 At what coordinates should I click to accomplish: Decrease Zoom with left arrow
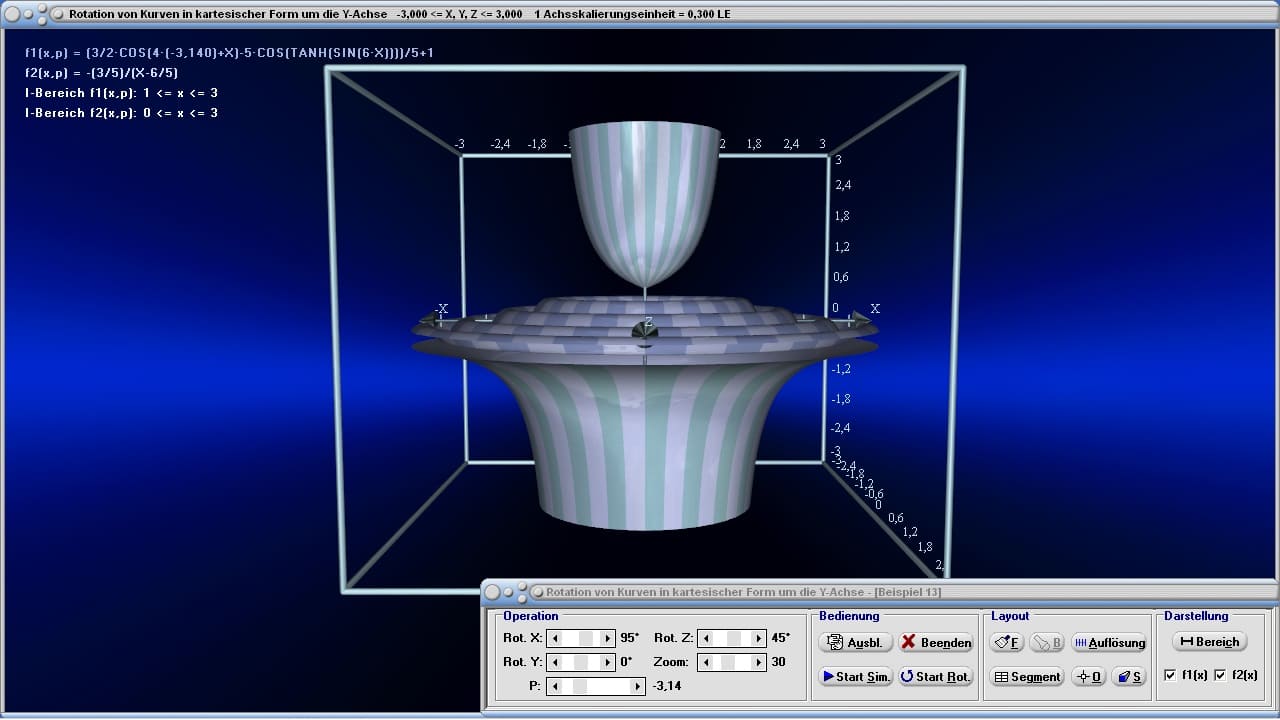coord(706,662)
